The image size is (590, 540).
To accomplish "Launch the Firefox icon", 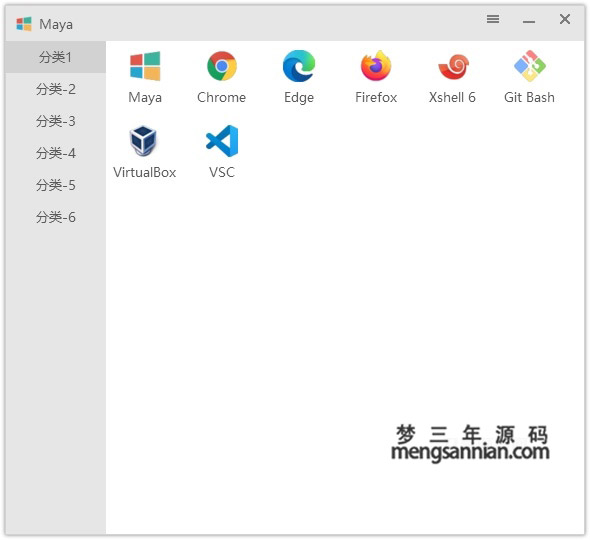I will (376, 66).
